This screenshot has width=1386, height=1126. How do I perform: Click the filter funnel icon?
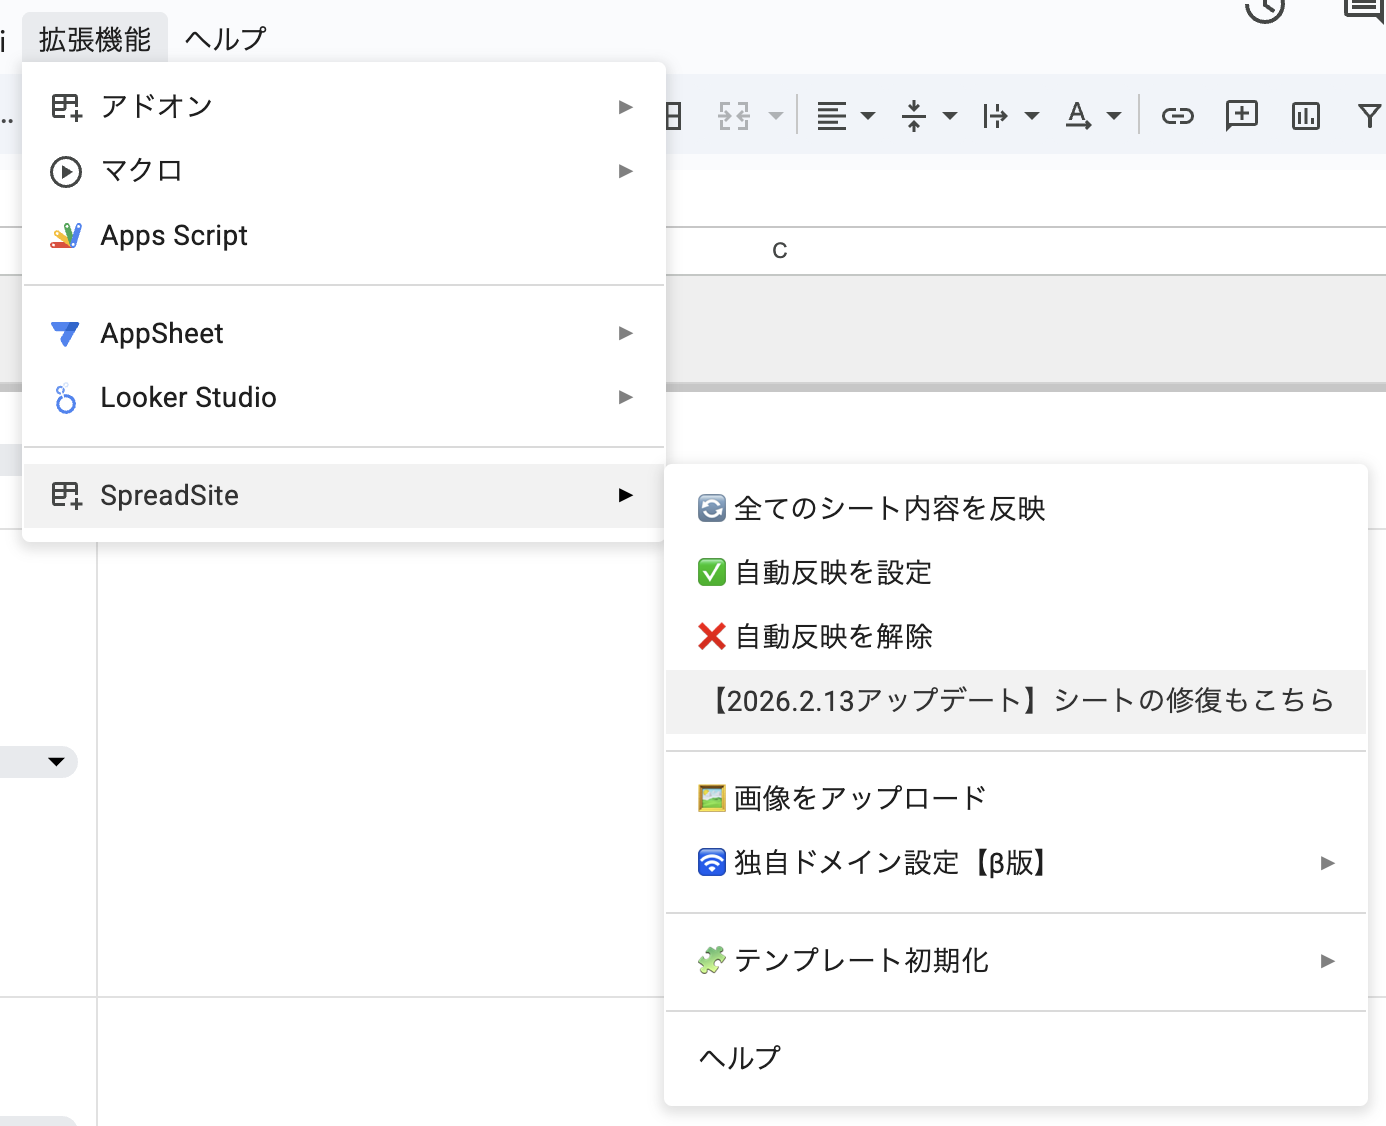[1369, 116]
